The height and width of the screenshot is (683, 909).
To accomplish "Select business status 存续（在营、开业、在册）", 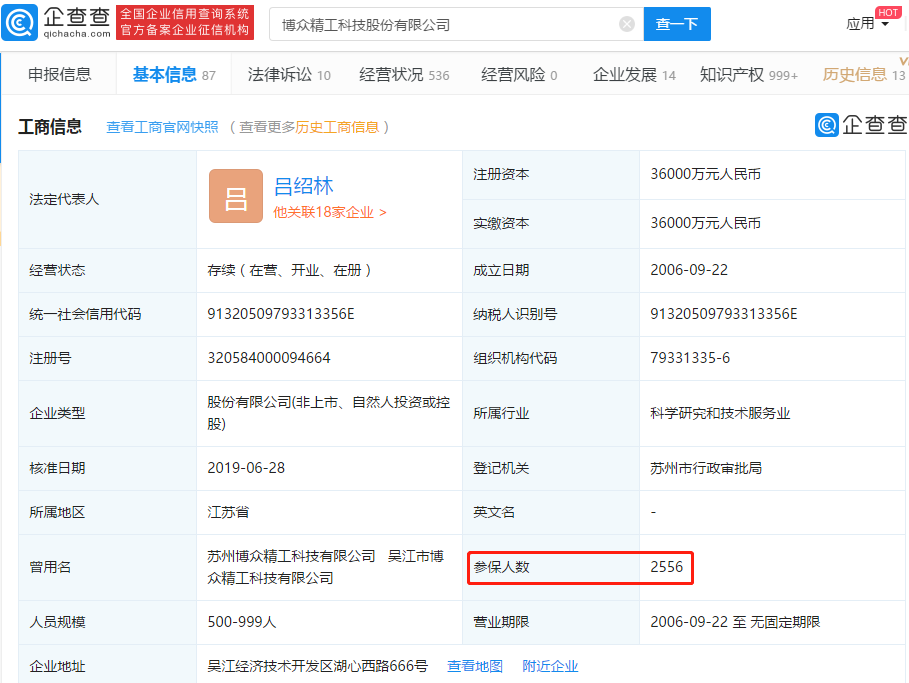I will (289, 270).
